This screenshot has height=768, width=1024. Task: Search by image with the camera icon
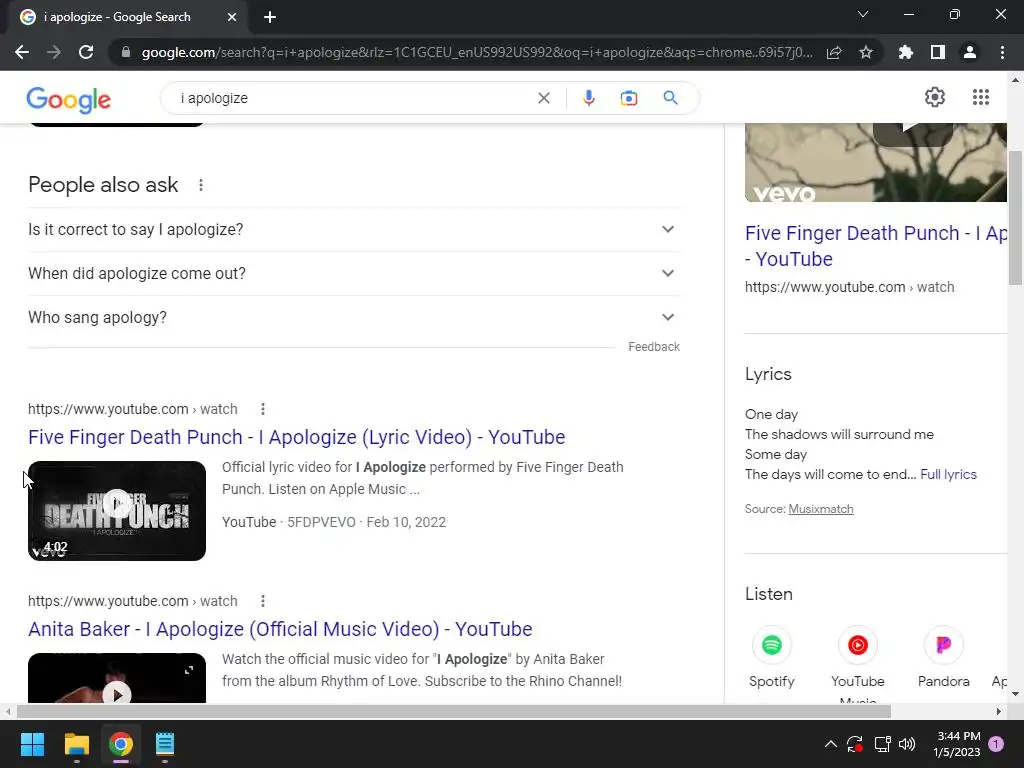click(x=628, y=98)
